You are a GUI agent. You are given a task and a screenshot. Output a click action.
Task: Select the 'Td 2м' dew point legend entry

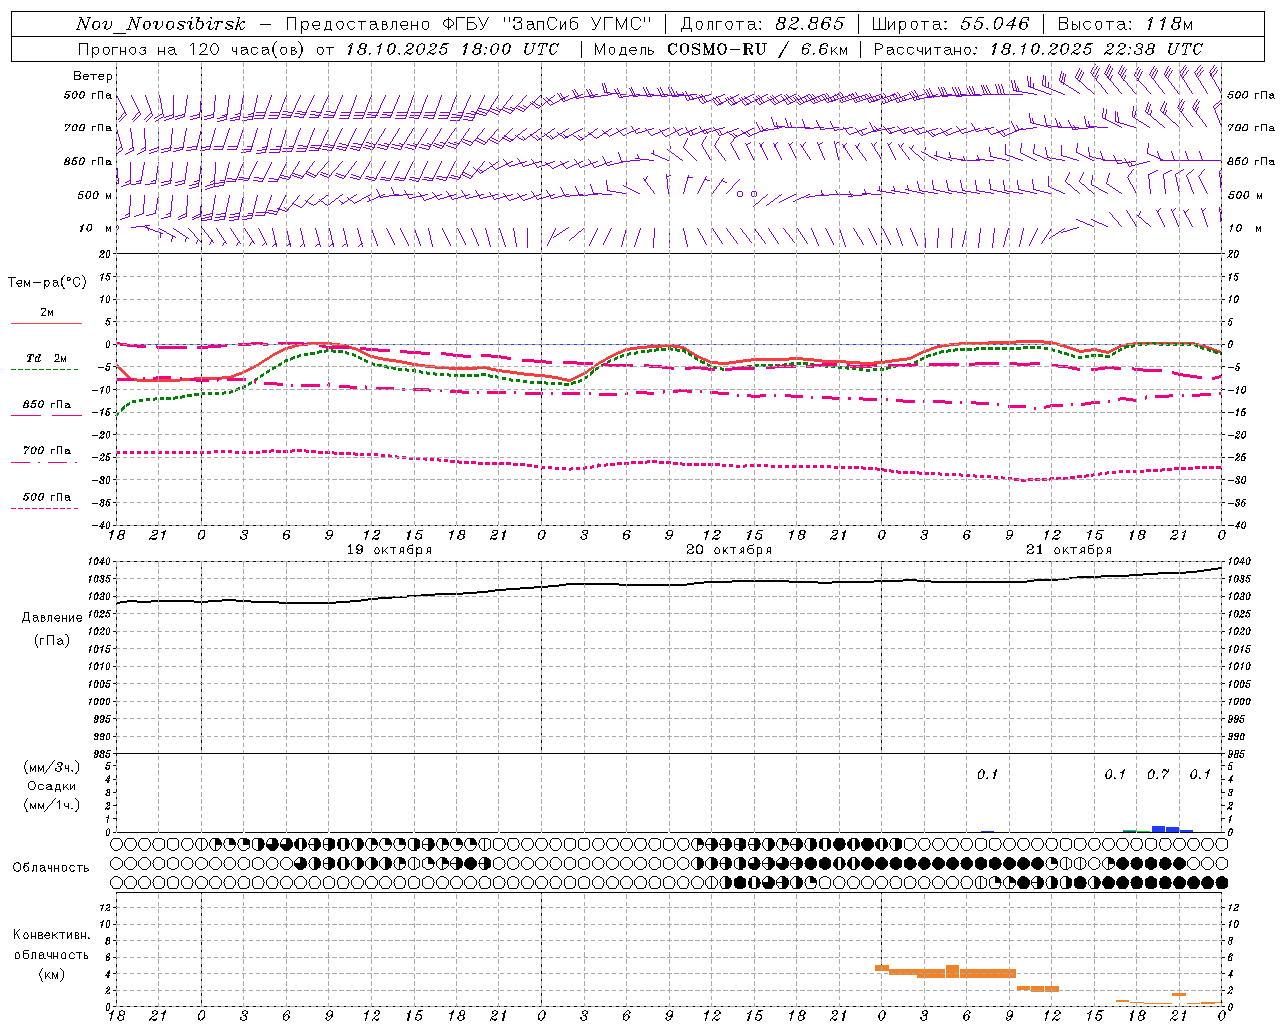click(x=47, y=358)
